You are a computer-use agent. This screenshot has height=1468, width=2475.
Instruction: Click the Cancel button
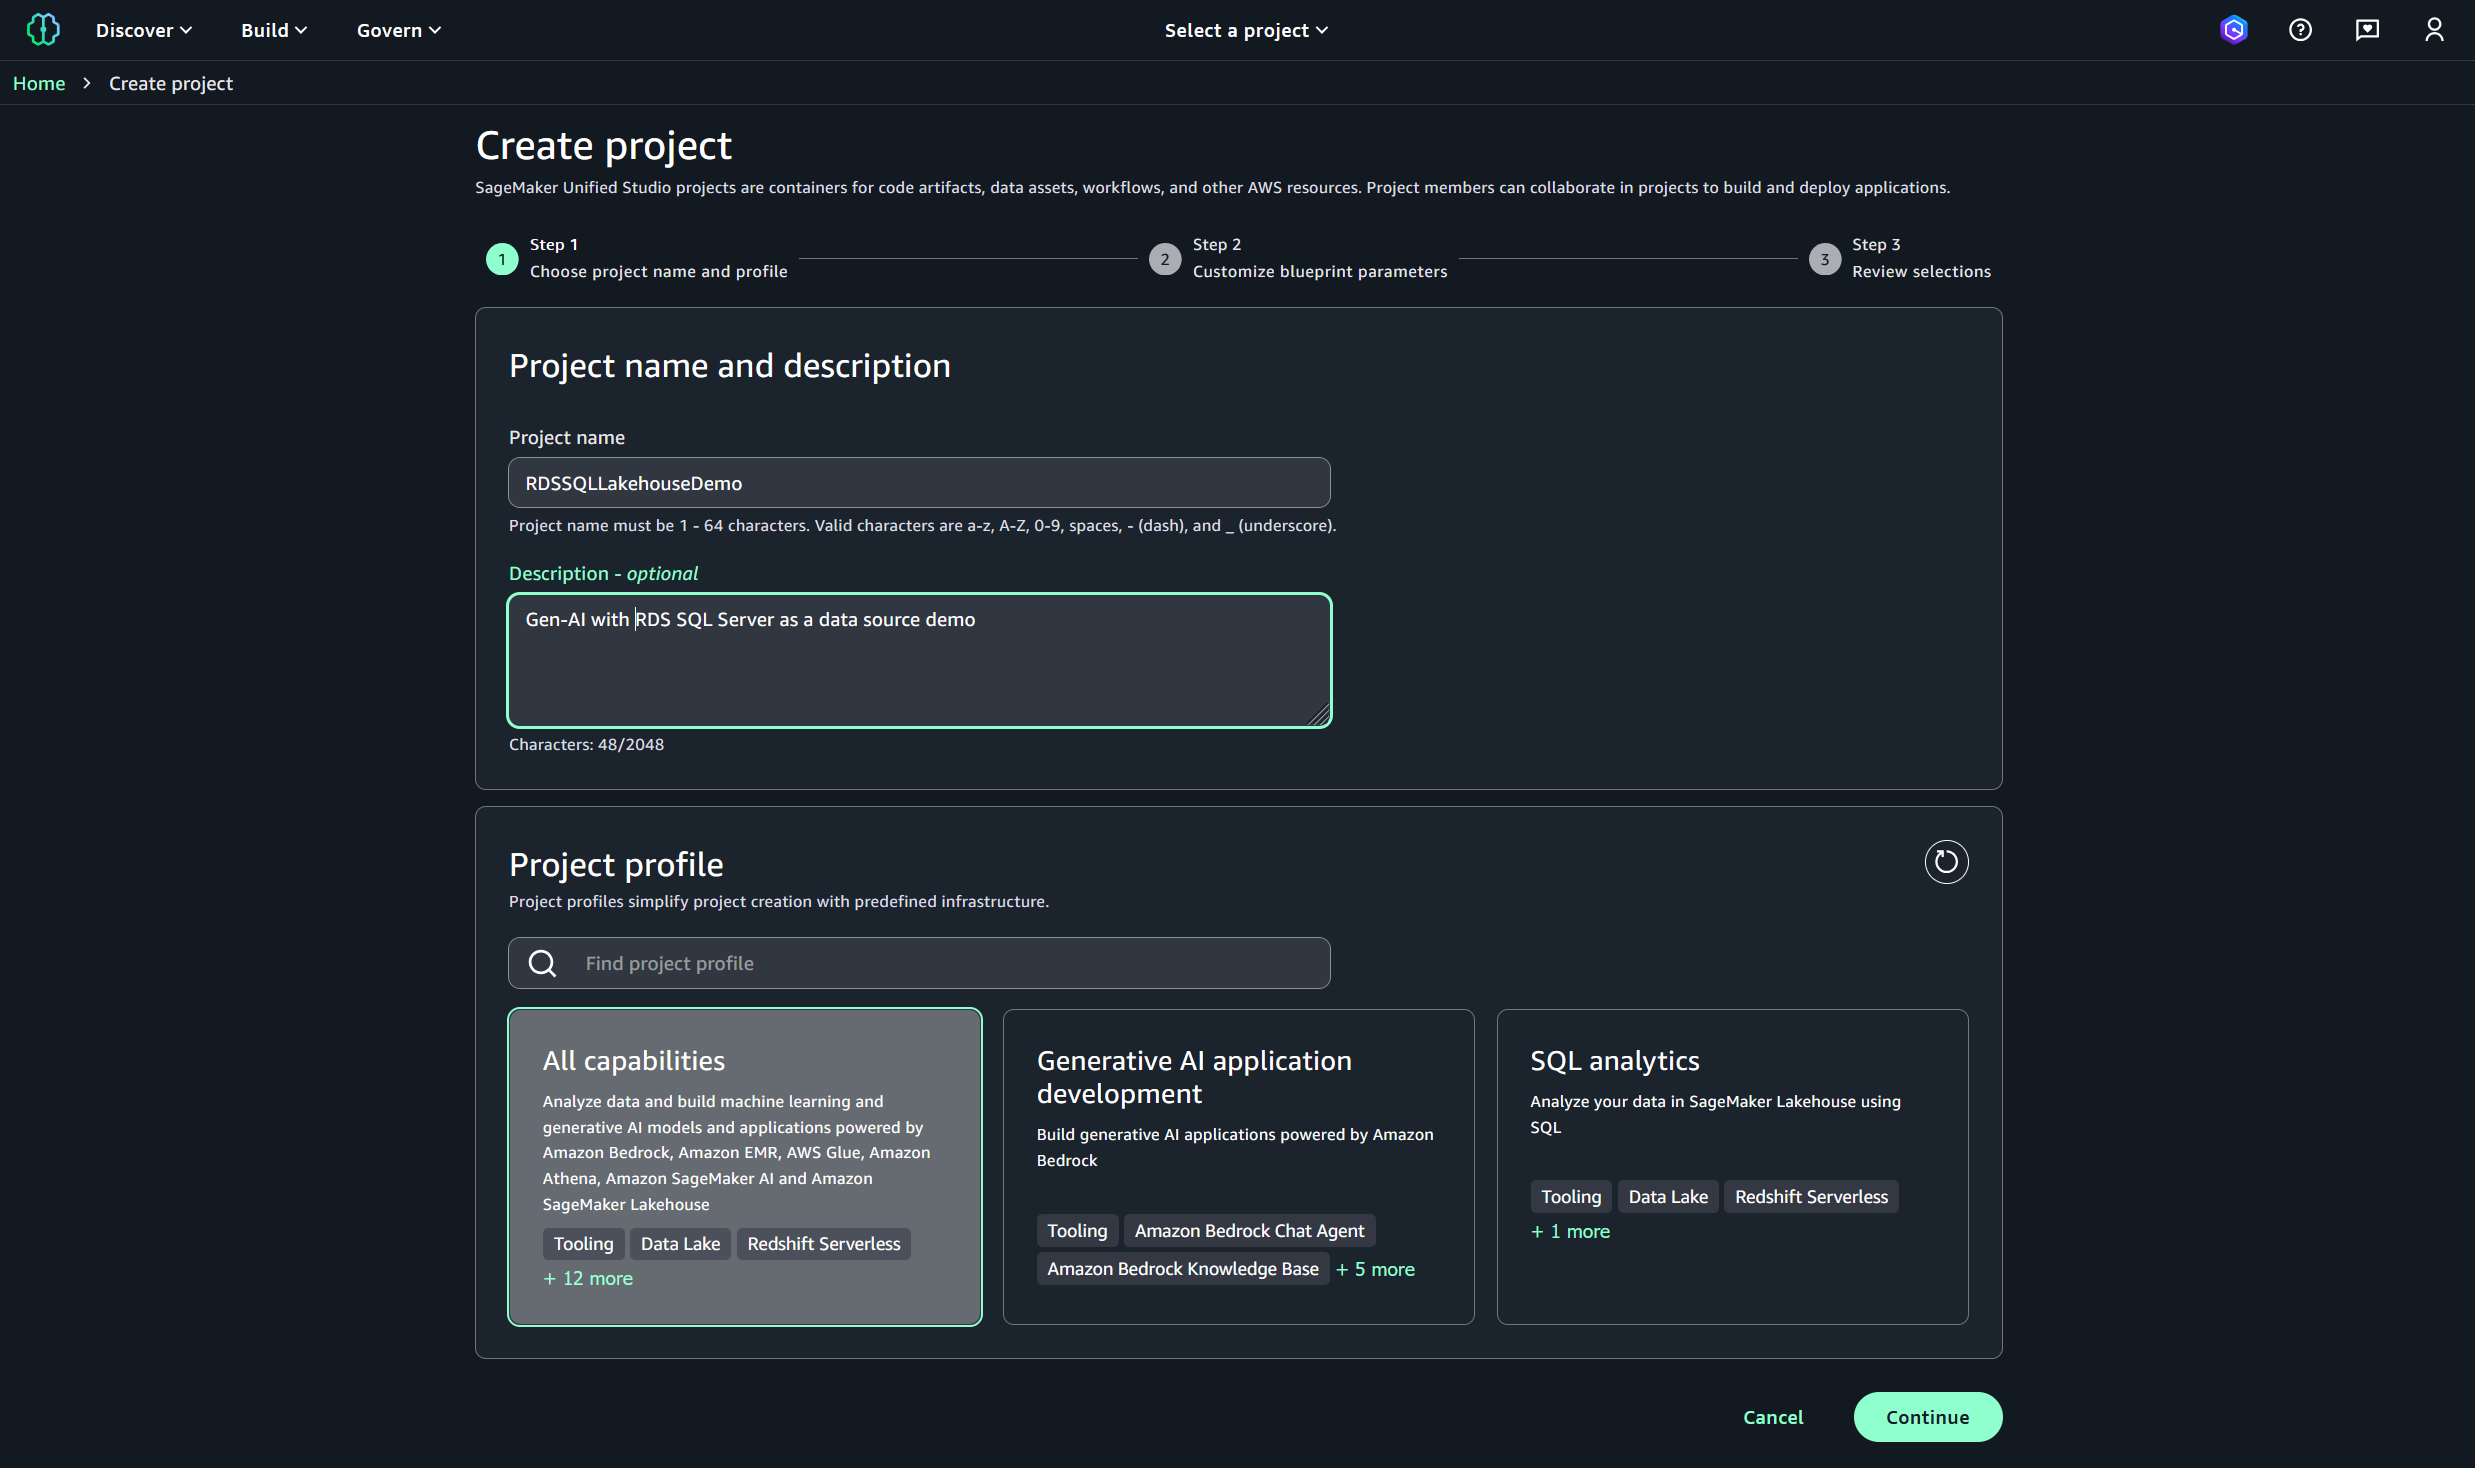point(1773,1417)
